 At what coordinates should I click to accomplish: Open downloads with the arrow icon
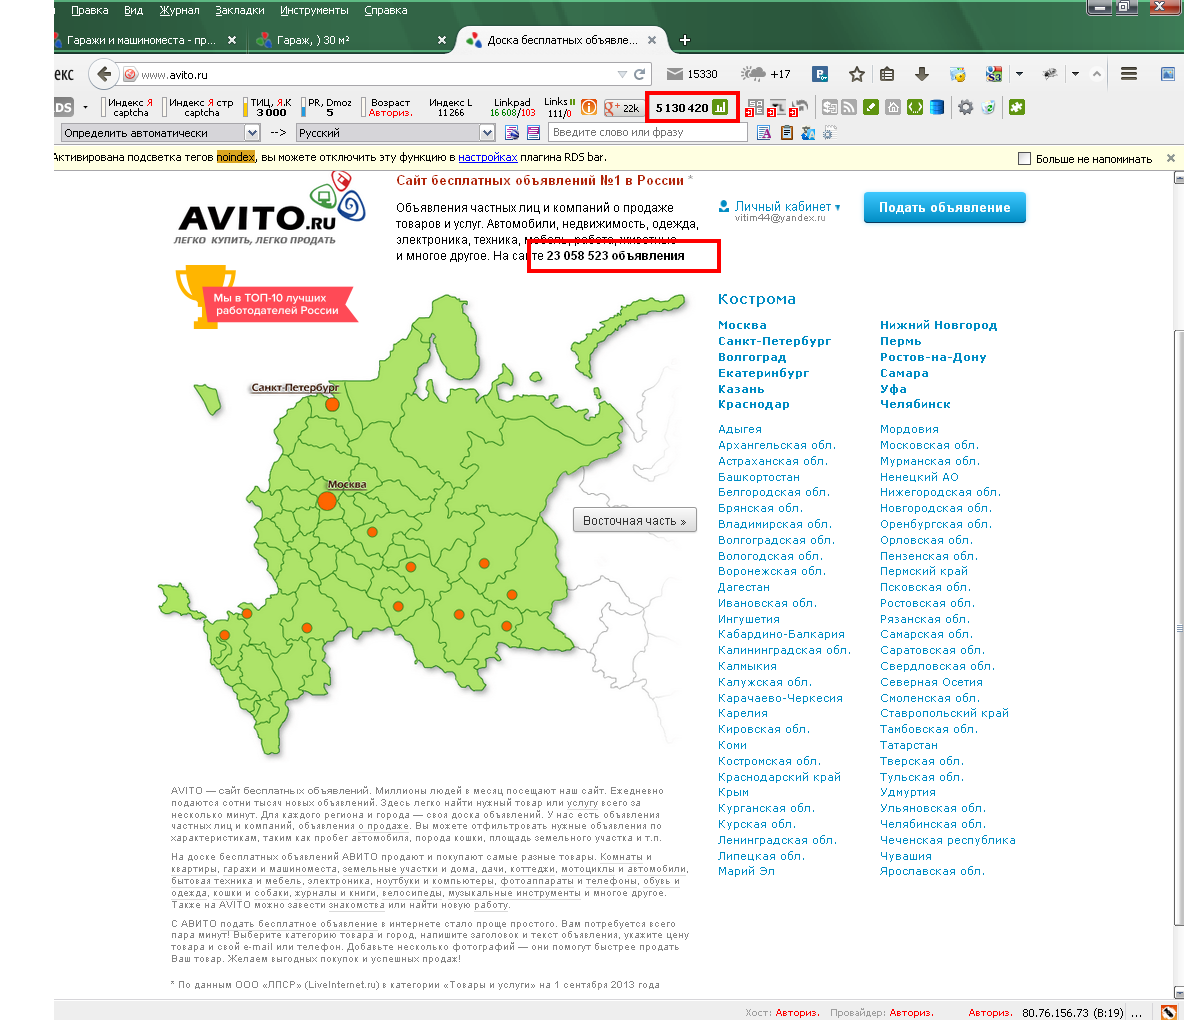[x=921, y=74]
